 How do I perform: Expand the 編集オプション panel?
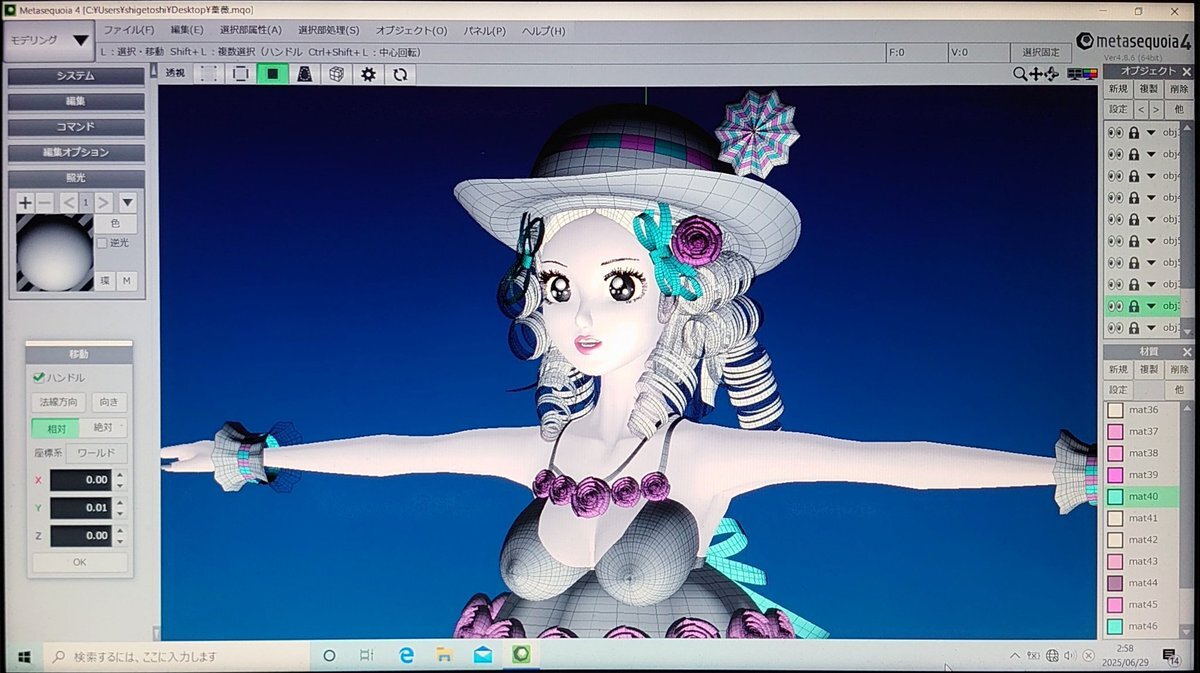76,153
